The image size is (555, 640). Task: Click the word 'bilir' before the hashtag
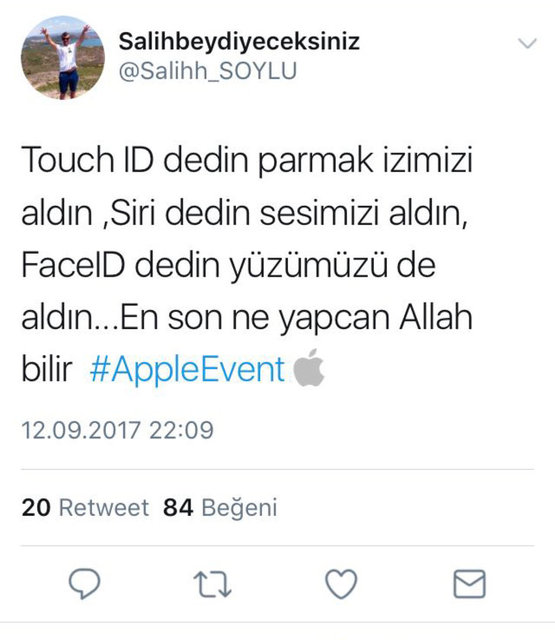[x=47, y=369]
